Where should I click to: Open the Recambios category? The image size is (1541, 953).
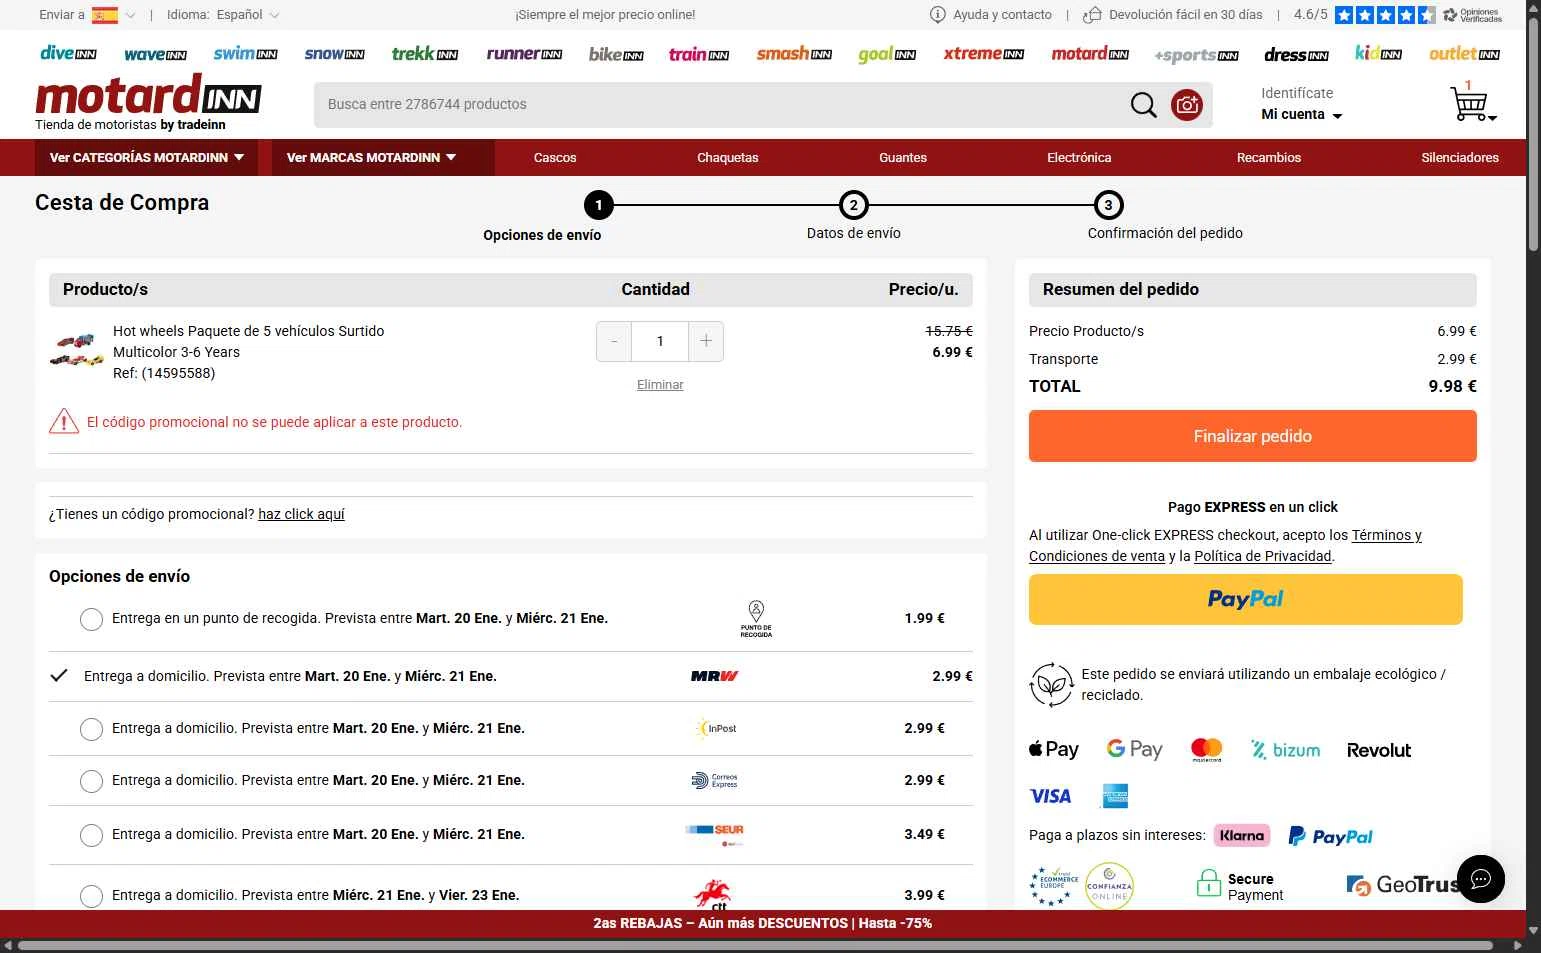pyautogui.click(x=1269, y=157)
